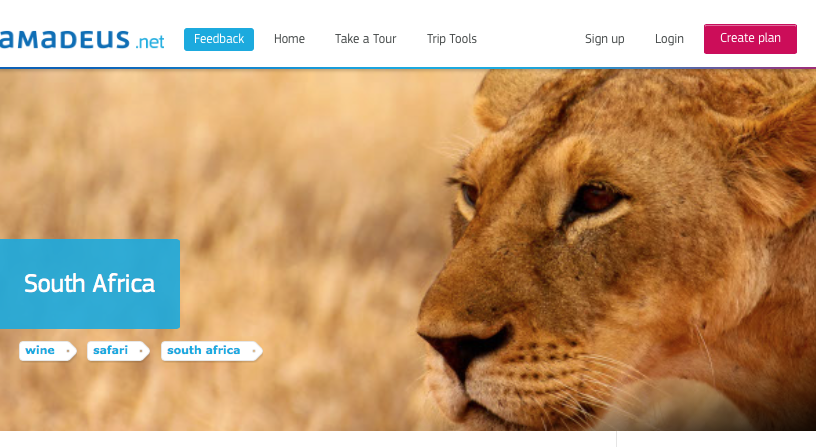The width and height of the screenshot is (816, 447).
Task: Click the hole dot on the south africa tag
Action: click(x=254, y=351)
